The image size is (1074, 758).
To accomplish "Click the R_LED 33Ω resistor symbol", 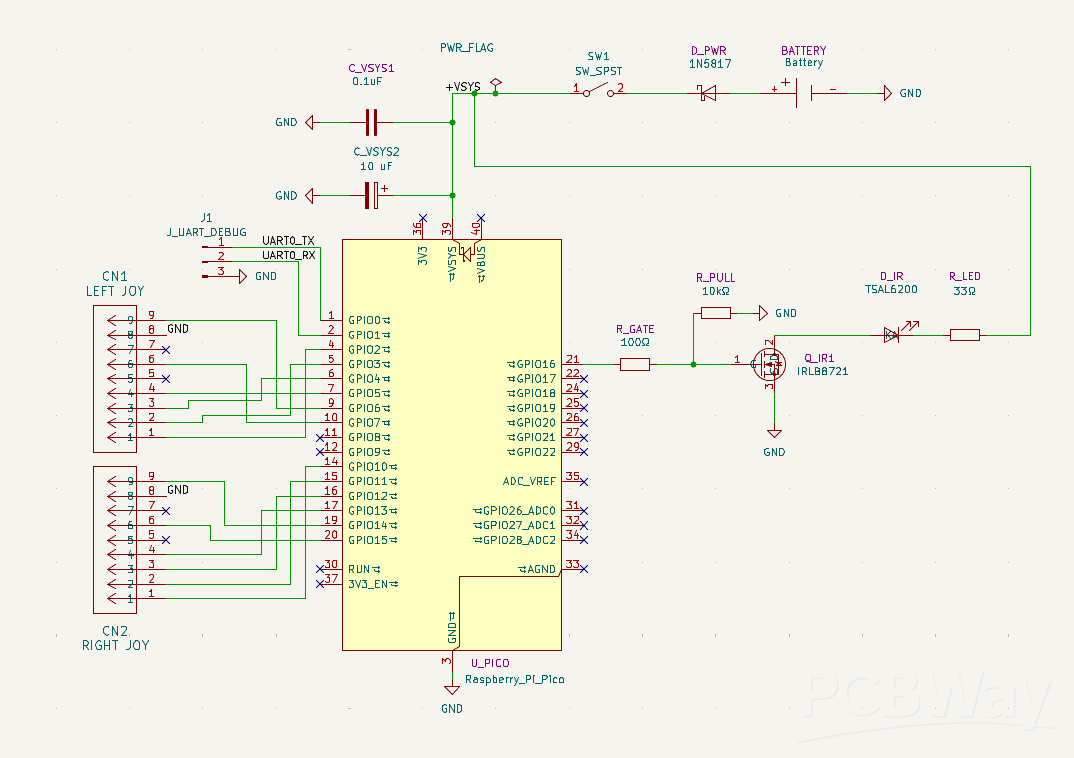I will pos(964,334).
